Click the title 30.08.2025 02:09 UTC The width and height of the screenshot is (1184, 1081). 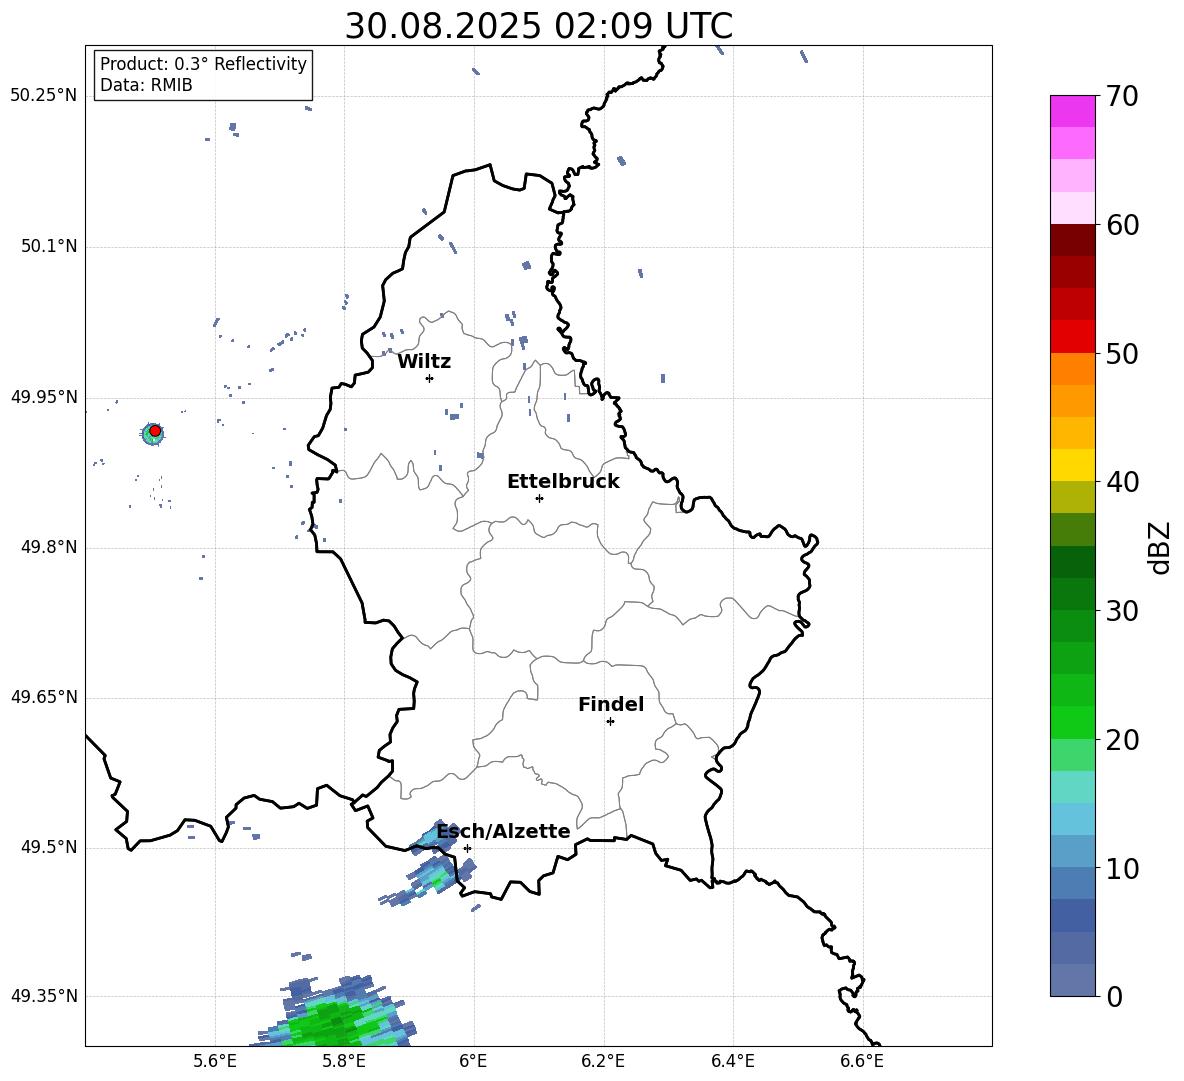(539, 26)
